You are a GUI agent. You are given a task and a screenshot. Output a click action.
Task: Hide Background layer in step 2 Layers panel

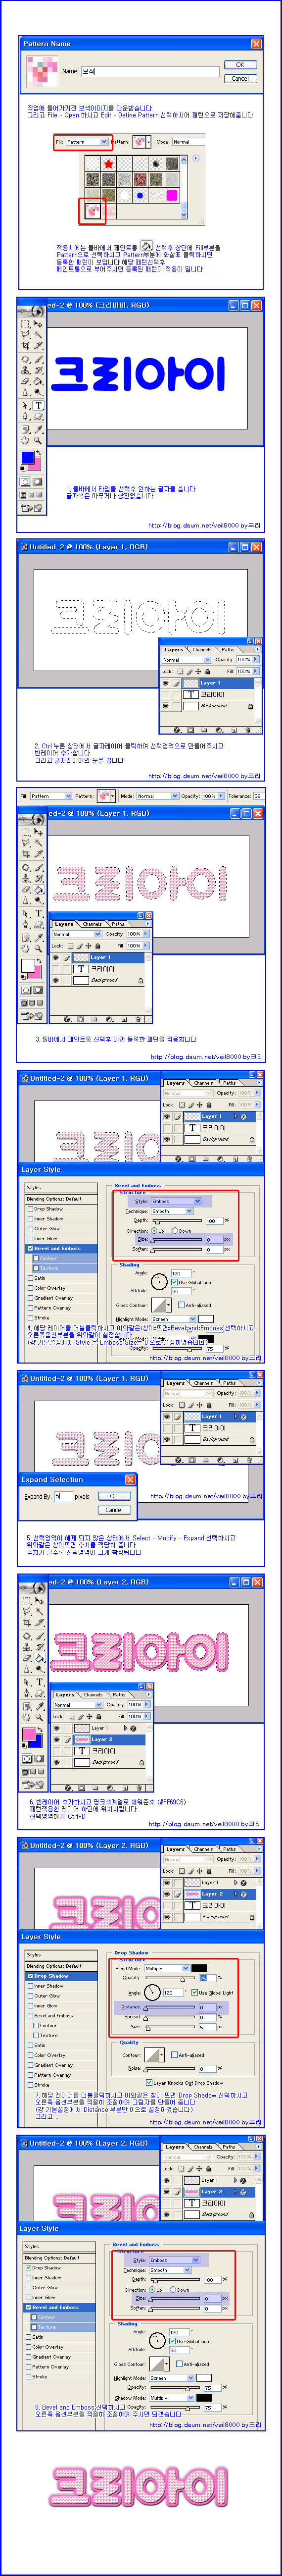[166, 707]
